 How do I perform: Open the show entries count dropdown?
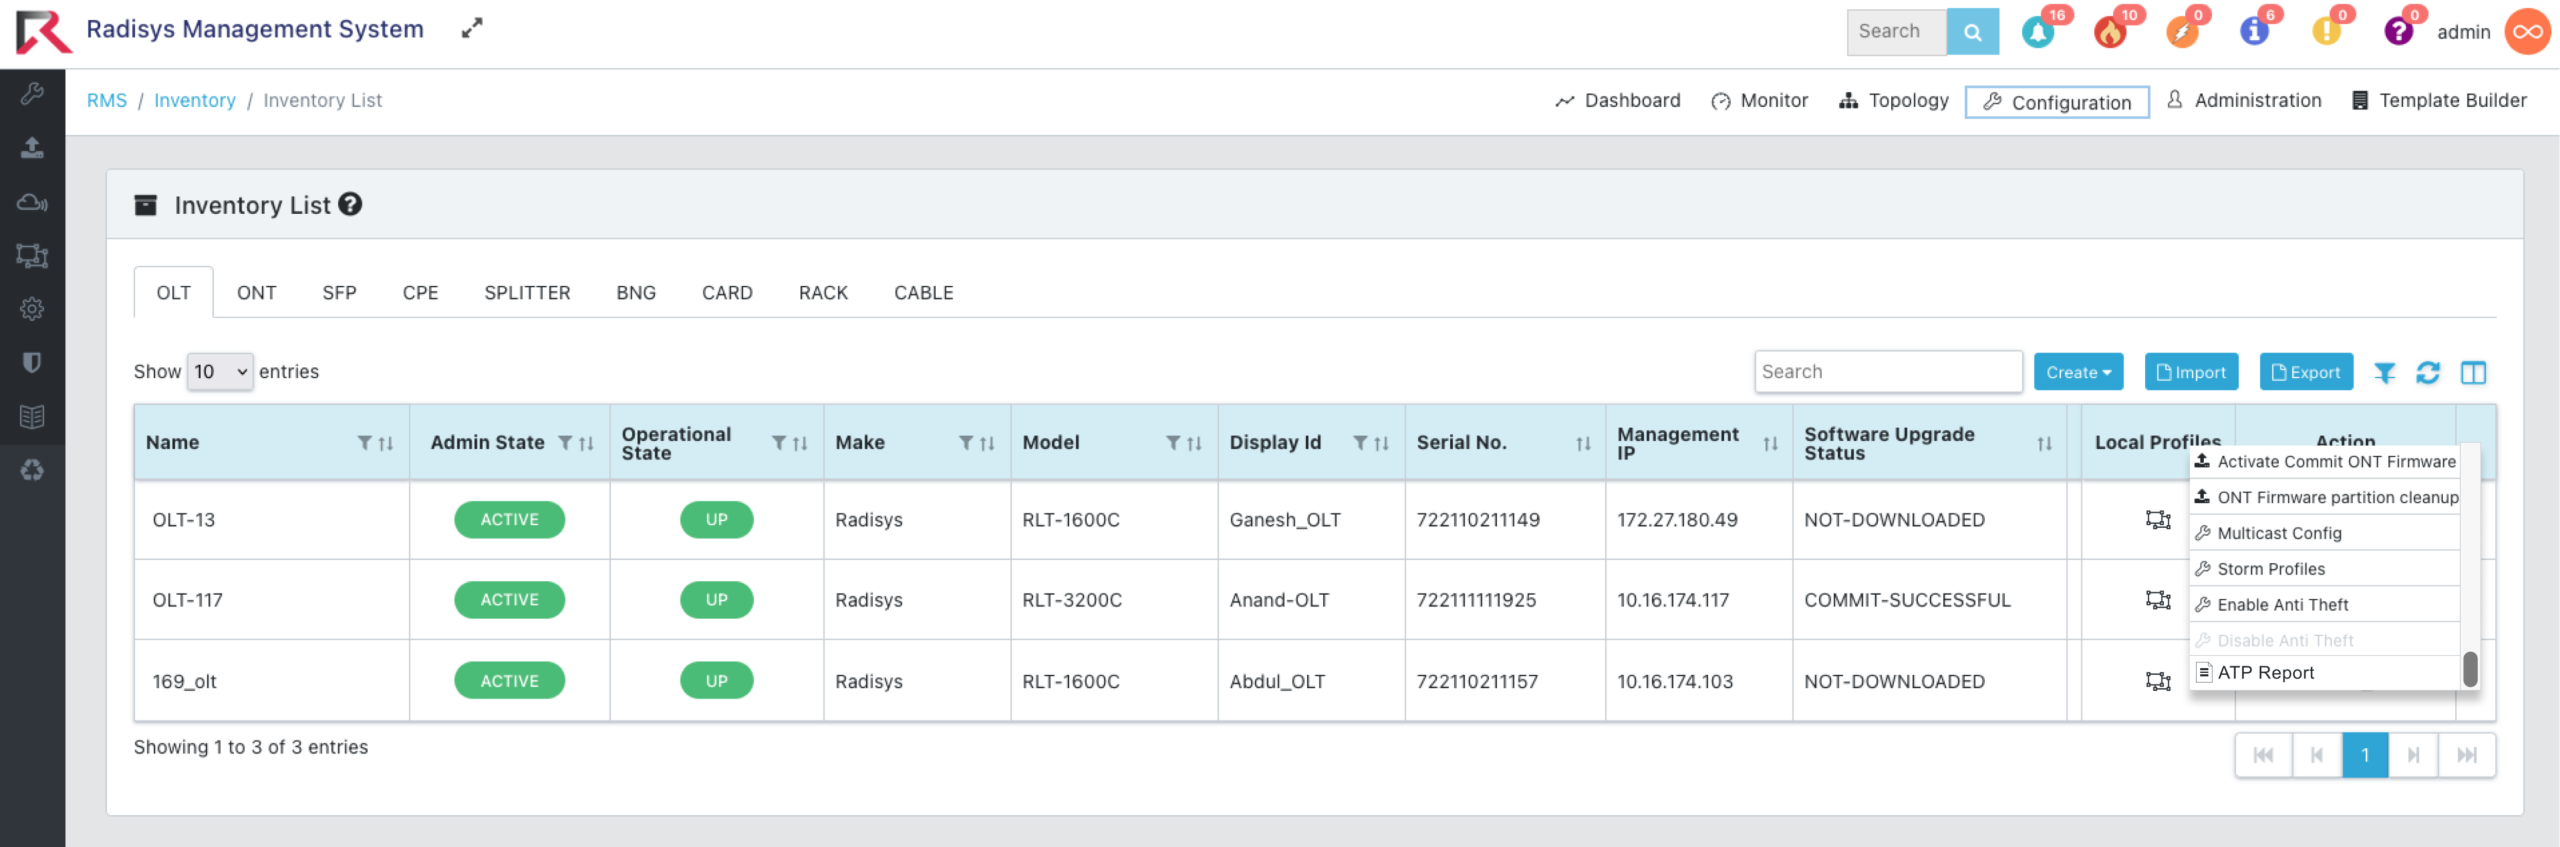pyautogui.click(x=220, y=372)
